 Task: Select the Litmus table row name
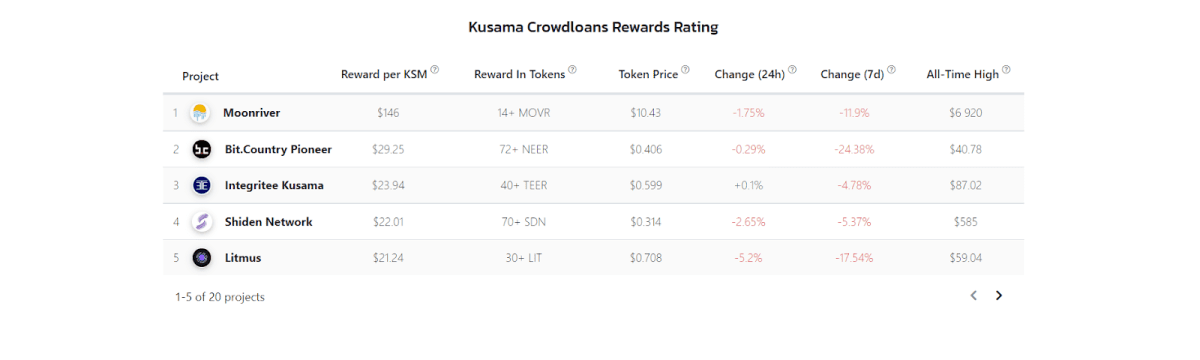(x=242, y=258)
